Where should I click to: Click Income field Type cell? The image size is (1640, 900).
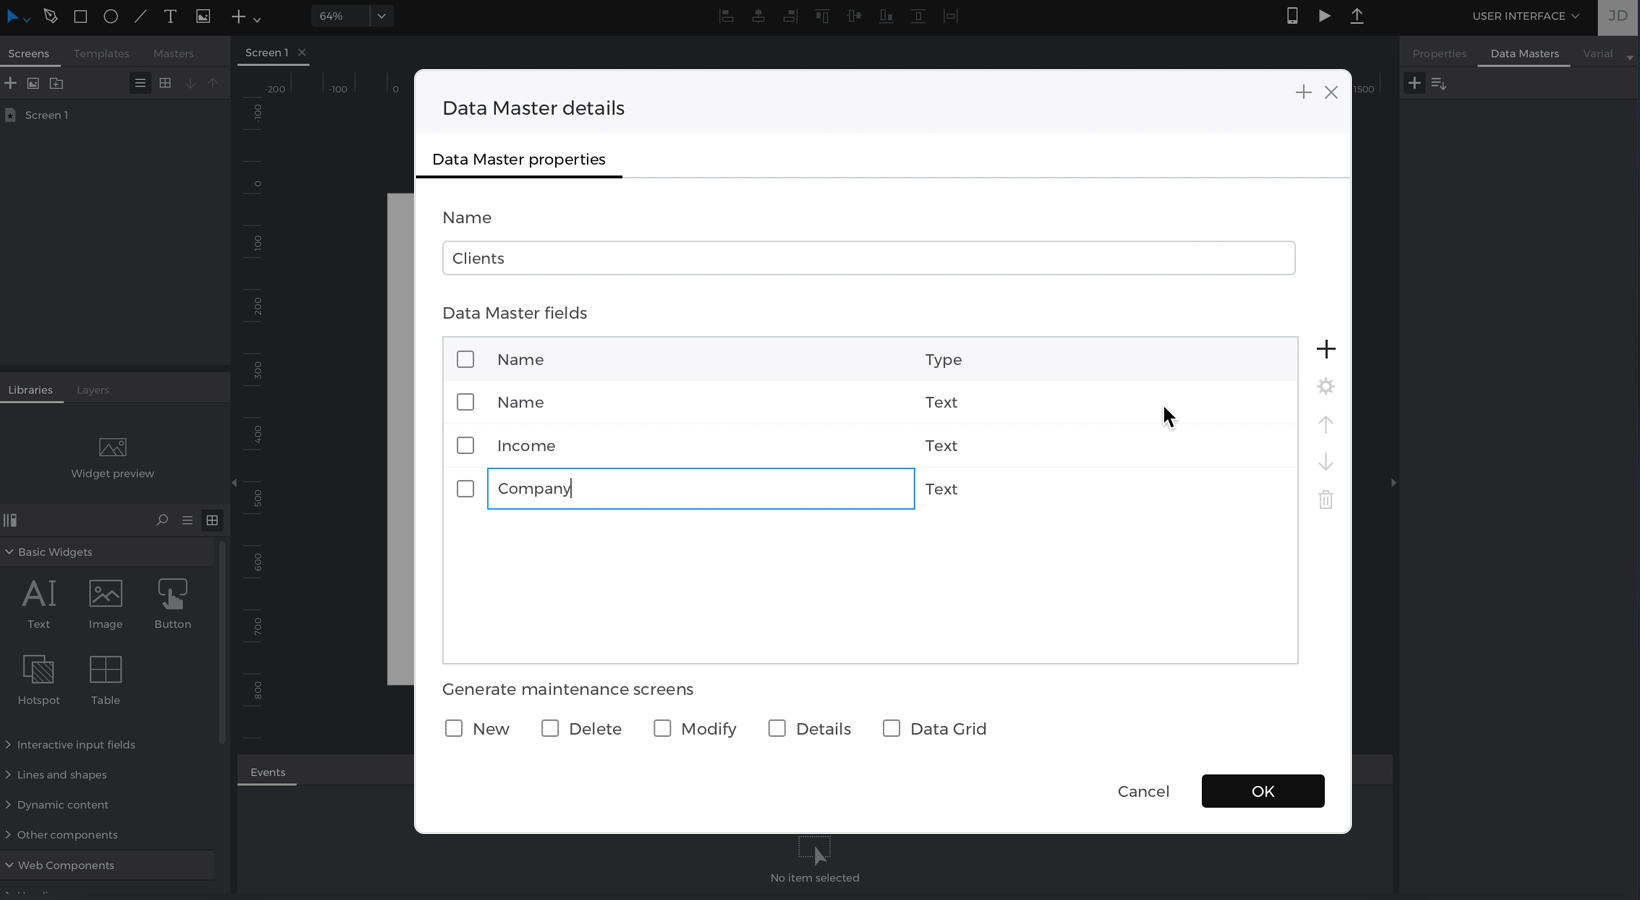tap(941, 445)
